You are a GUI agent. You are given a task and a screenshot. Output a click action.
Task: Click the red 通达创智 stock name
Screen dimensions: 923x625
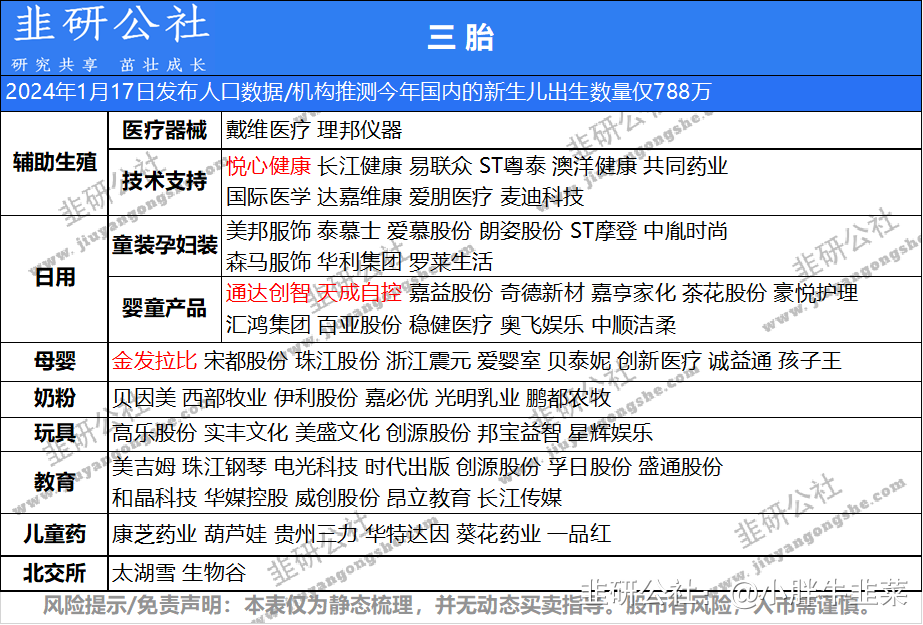click(x=269, y=293)
